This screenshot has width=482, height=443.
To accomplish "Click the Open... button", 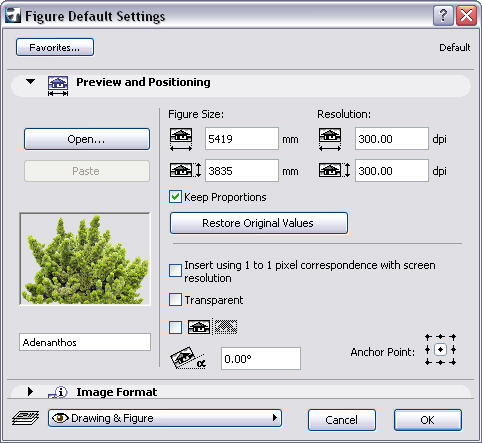I will 87,139.
